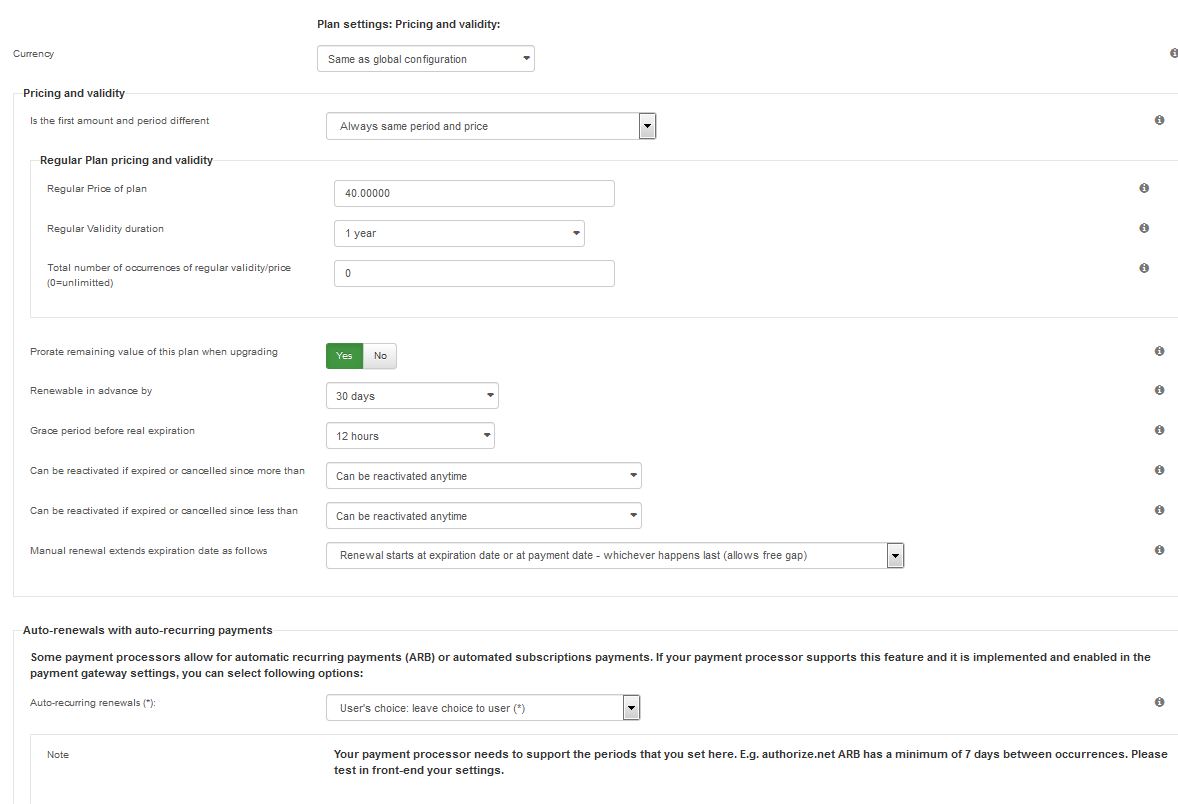Click 'Auto-renewals with auto-recurring payments' heading
Viewport: 1178px width, 804px height.
coord(147,630)
